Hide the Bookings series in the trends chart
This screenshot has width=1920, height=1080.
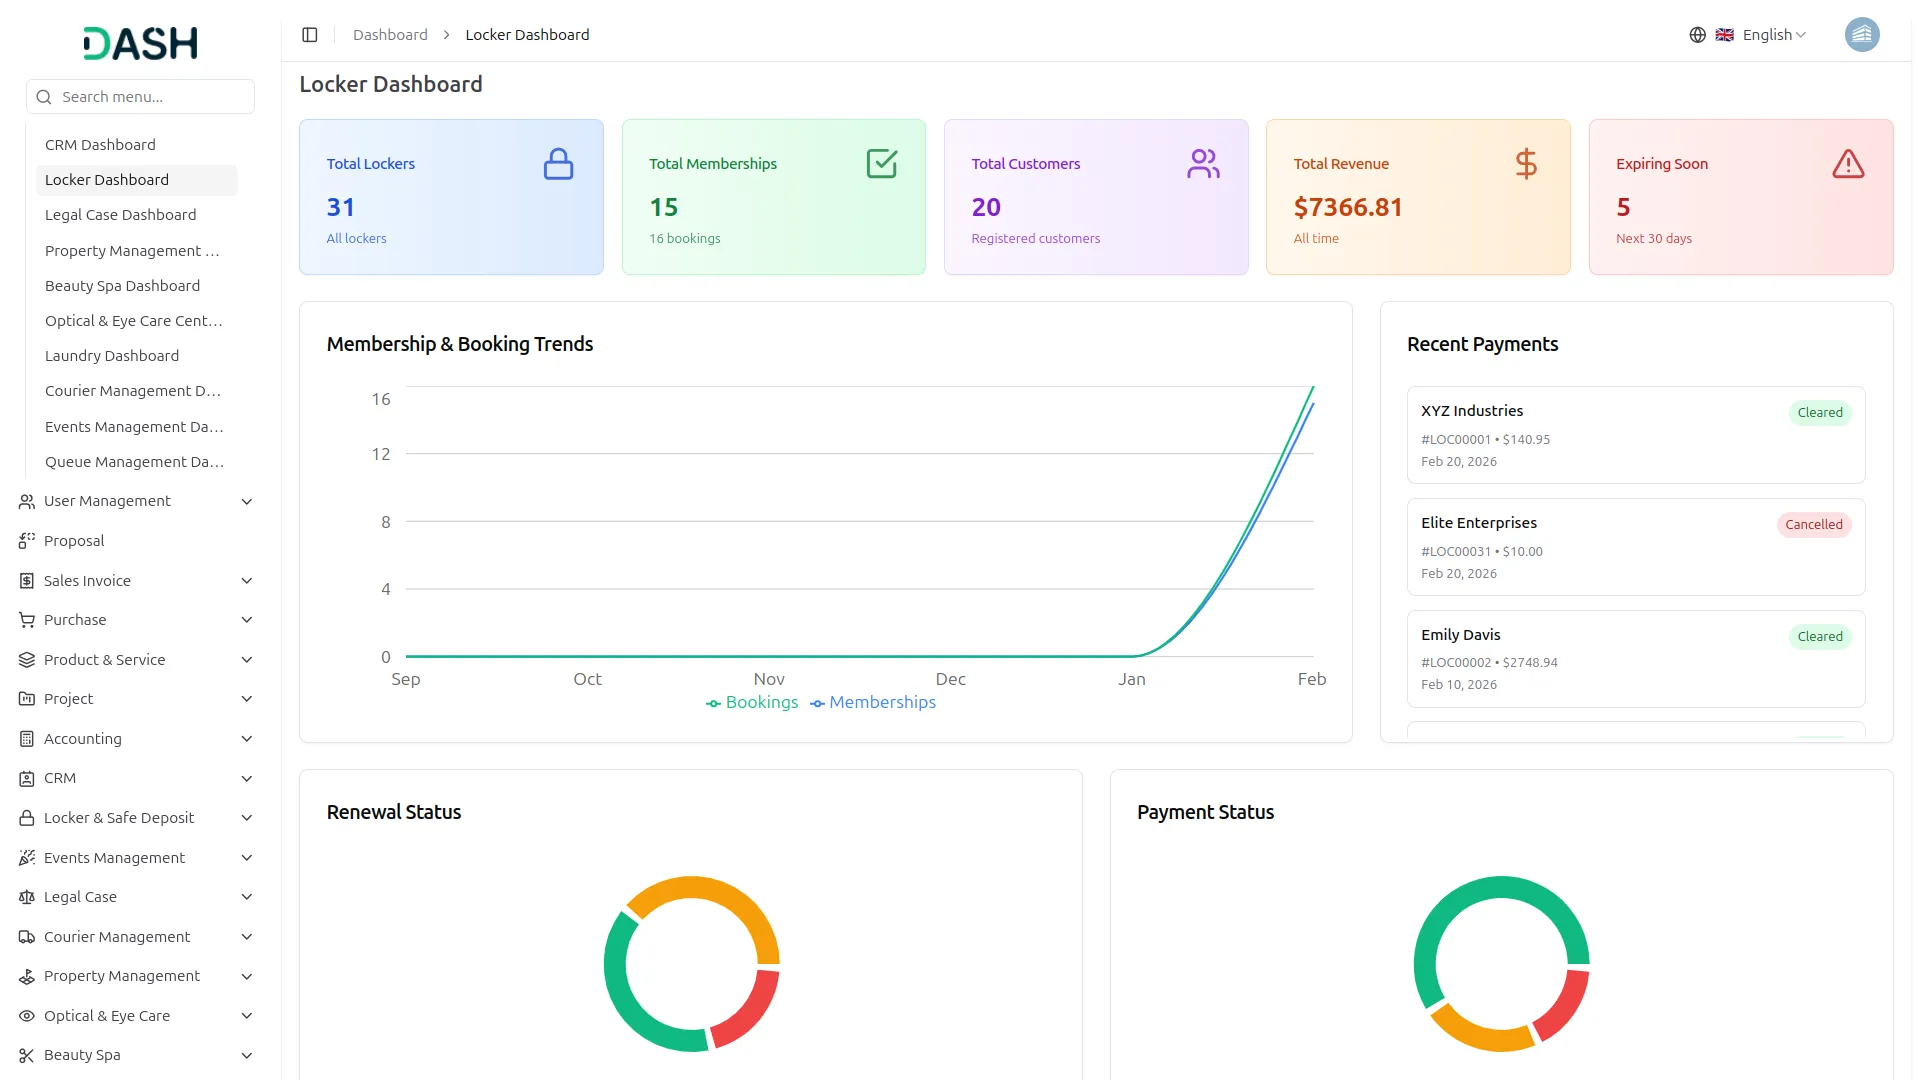click(x=752, y=702)
